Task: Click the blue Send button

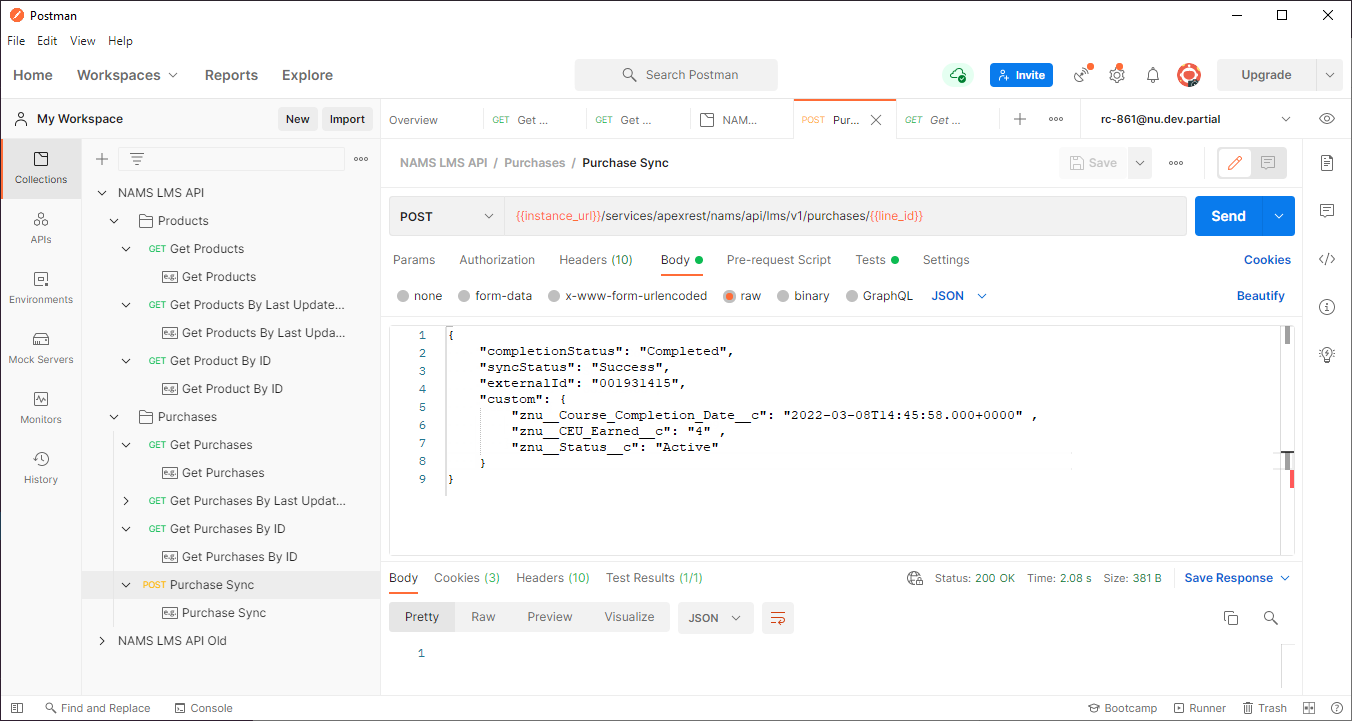Action: click(x=1228, y=216)
